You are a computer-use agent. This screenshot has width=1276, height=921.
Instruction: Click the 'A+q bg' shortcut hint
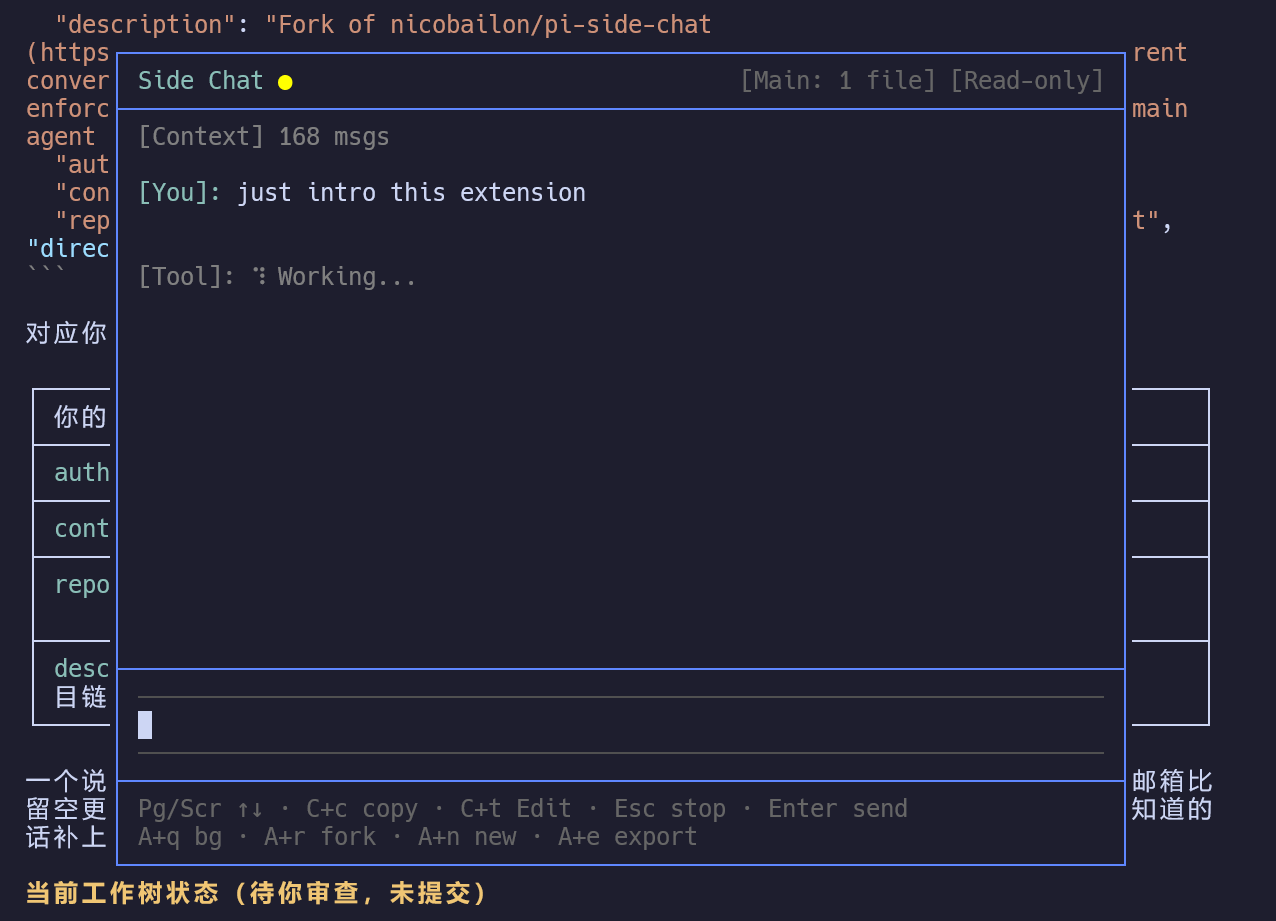tap(180, 837)
